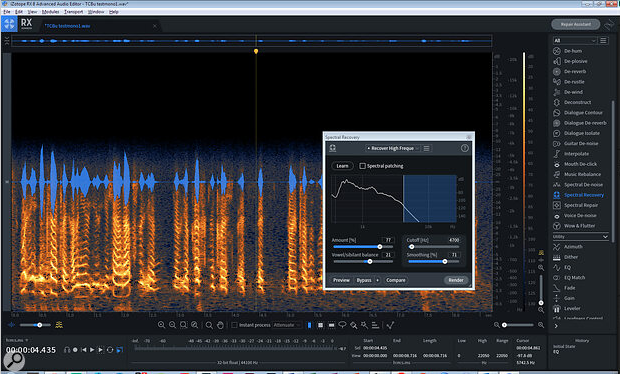Open the View menu

pos(32,12)
